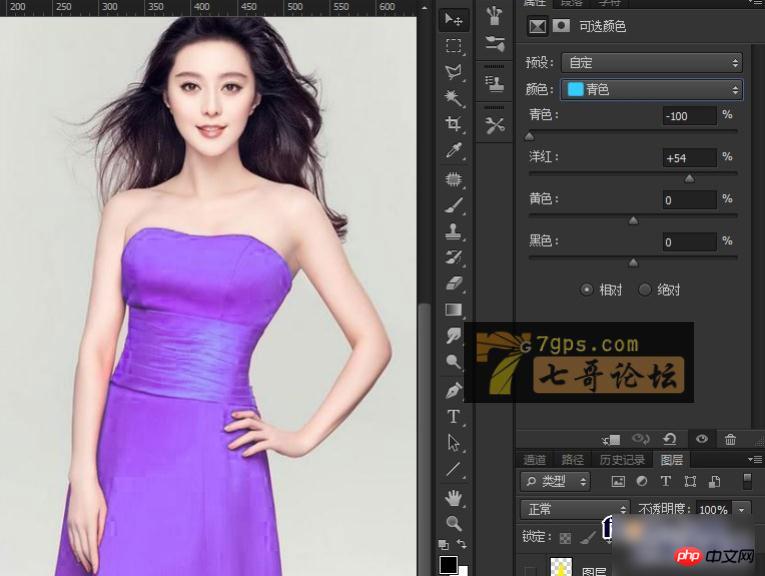Toggle shape layer filter
The height and width of the screenshot is (576, 765).
pyautogui.click(x=690, y=481)
